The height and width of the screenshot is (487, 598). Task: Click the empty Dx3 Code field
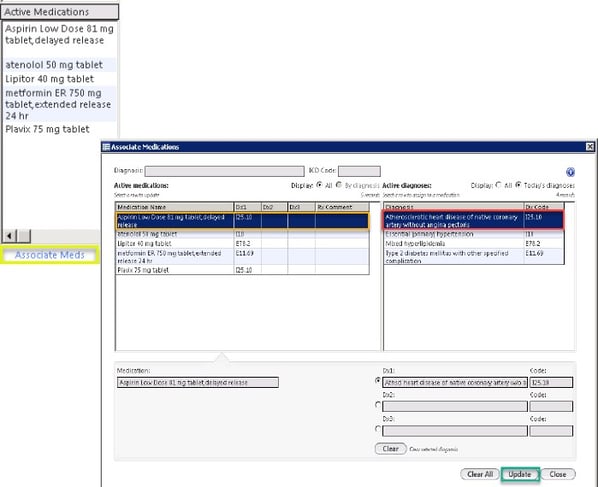(551, 431)
